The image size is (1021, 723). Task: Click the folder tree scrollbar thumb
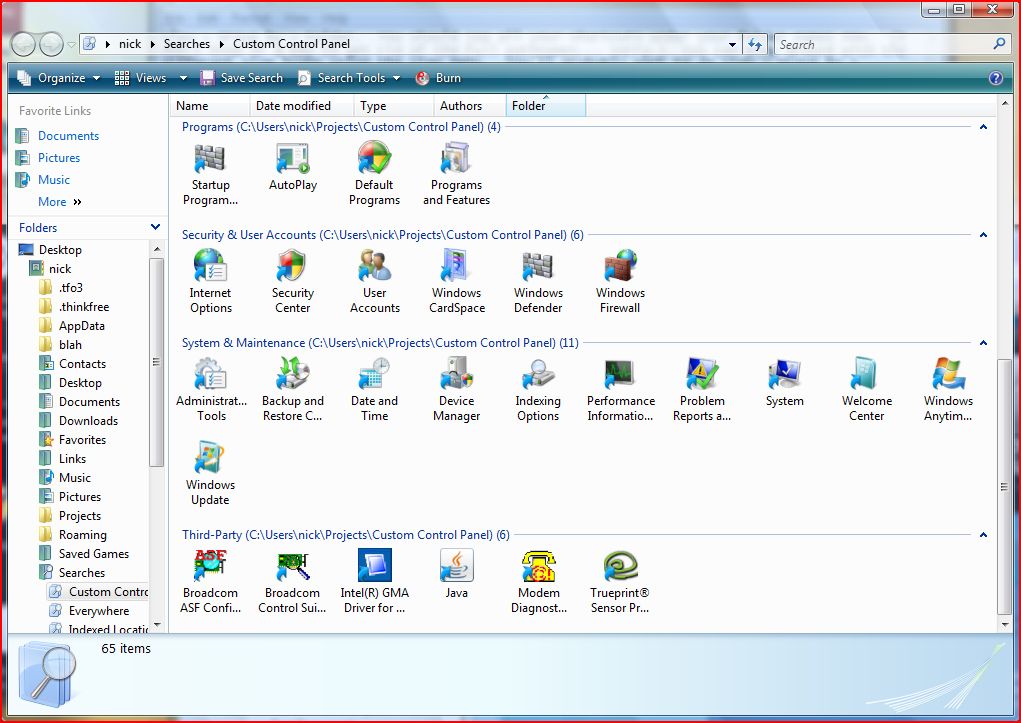pyautogui.click(x=156, y=362)
